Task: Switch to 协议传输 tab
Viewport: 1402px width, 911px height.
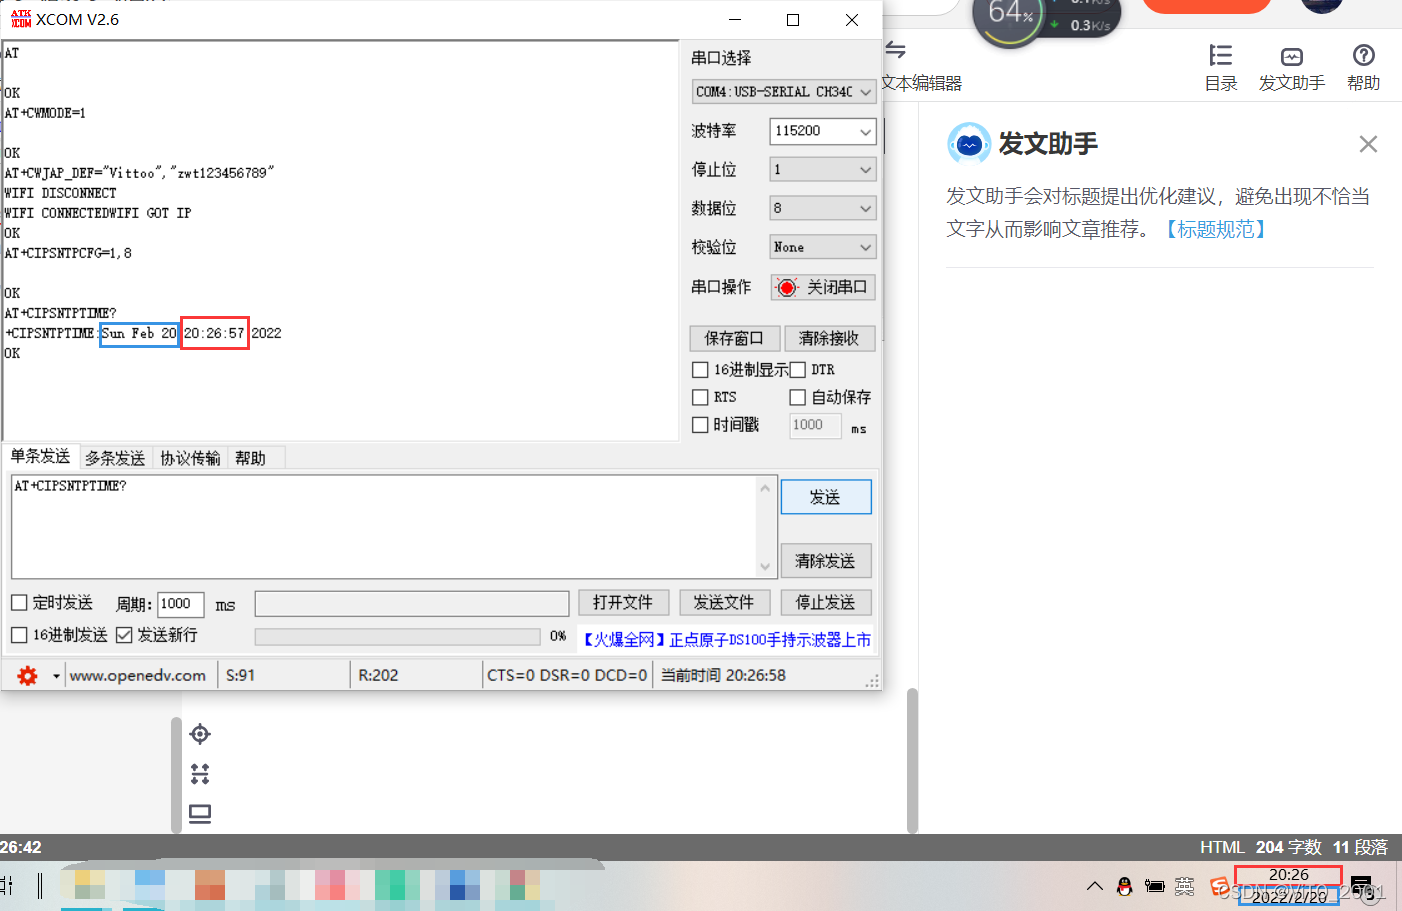Action: tap(190, 458)
